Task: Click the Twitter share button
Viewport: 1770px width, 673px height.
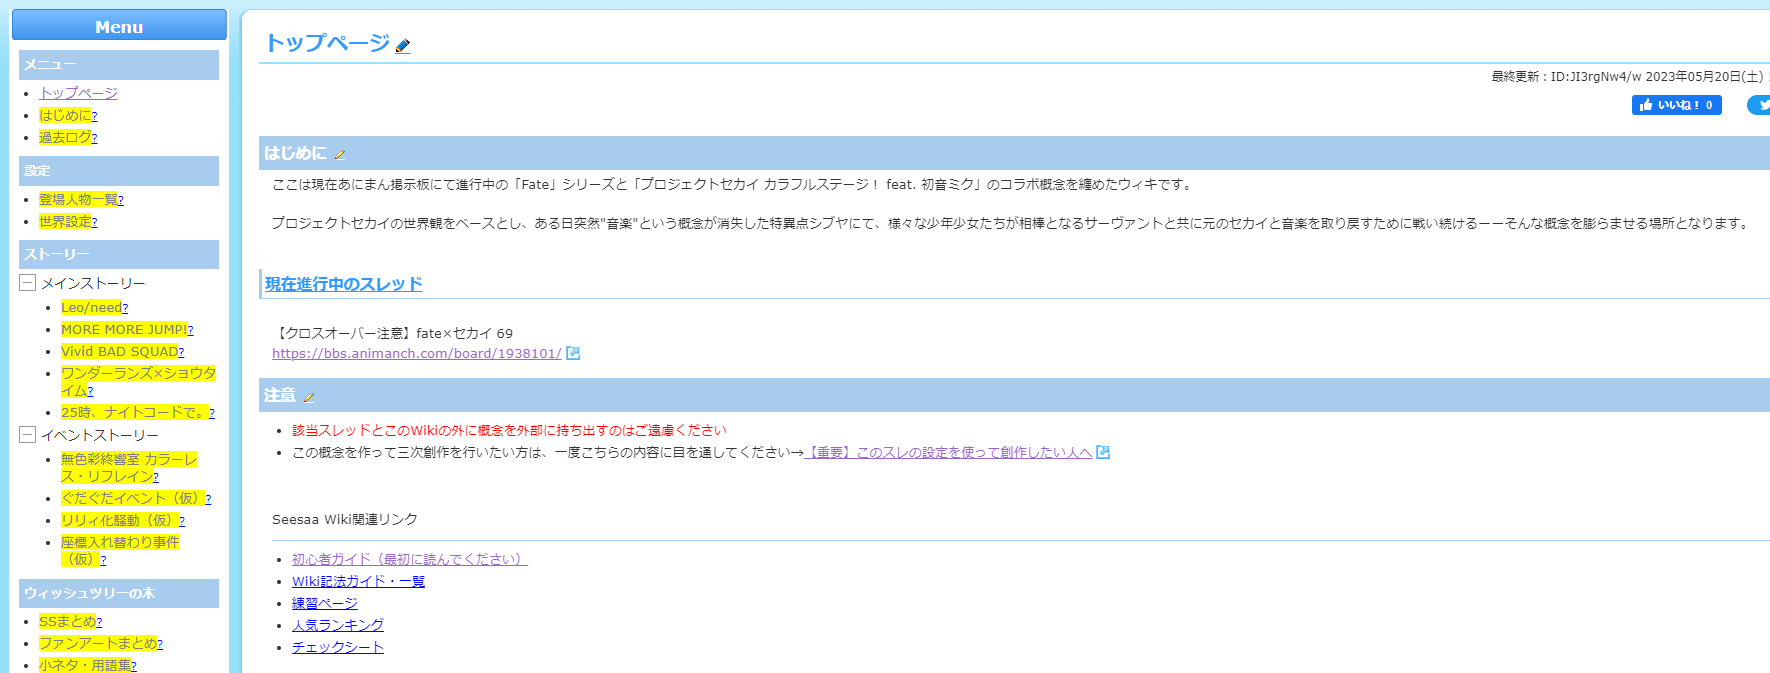Action: (1759, 105)
